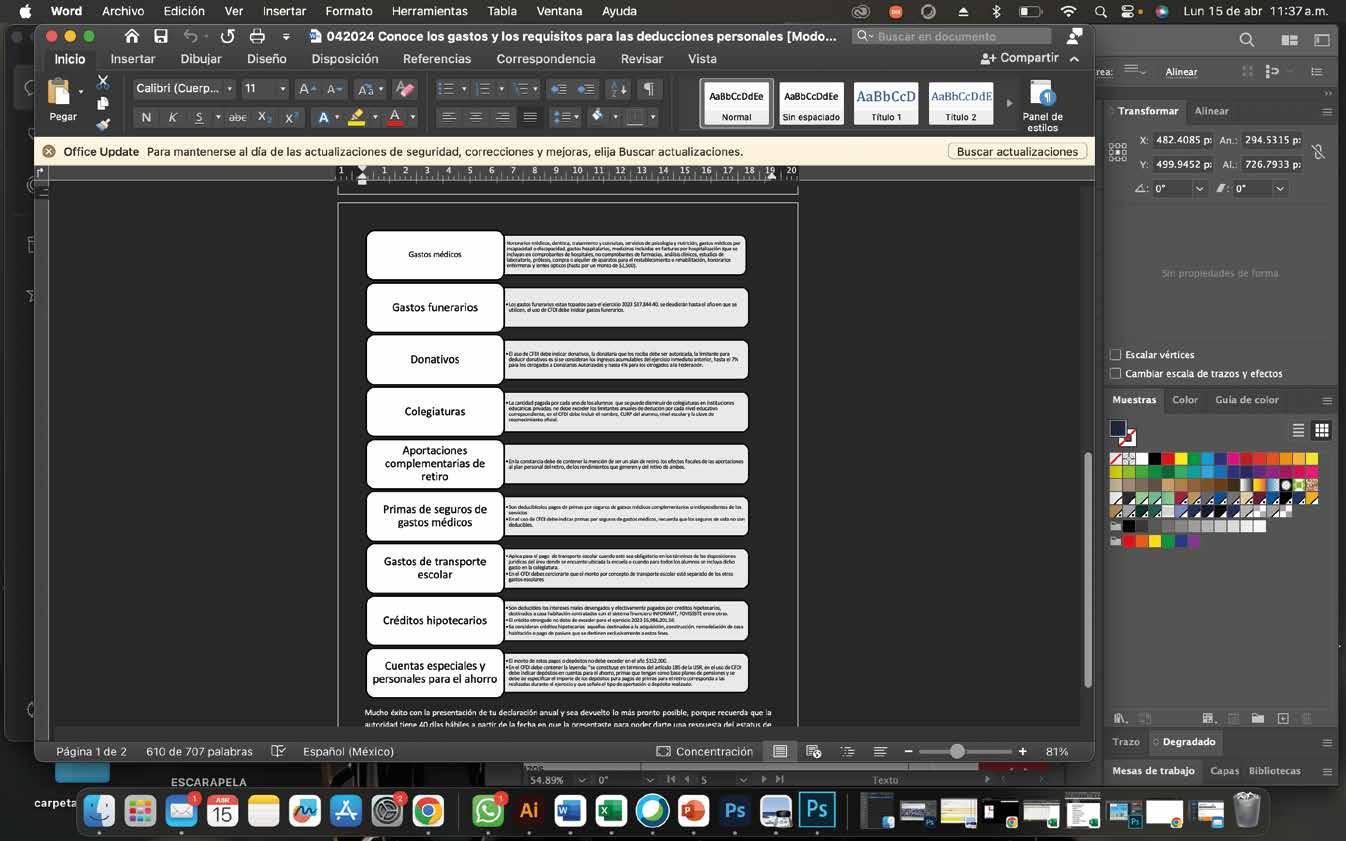Clear all formatting with the eraser icon

(404, 89)
